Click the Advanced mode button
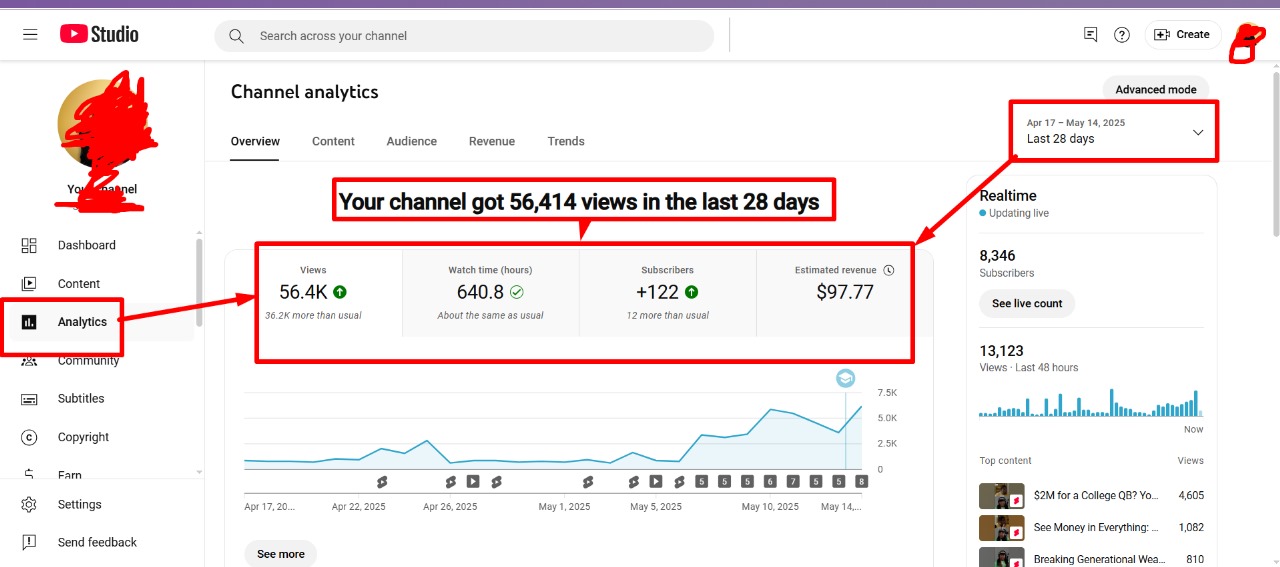This screenshot has width=1280, height=567. (1155, 89)
